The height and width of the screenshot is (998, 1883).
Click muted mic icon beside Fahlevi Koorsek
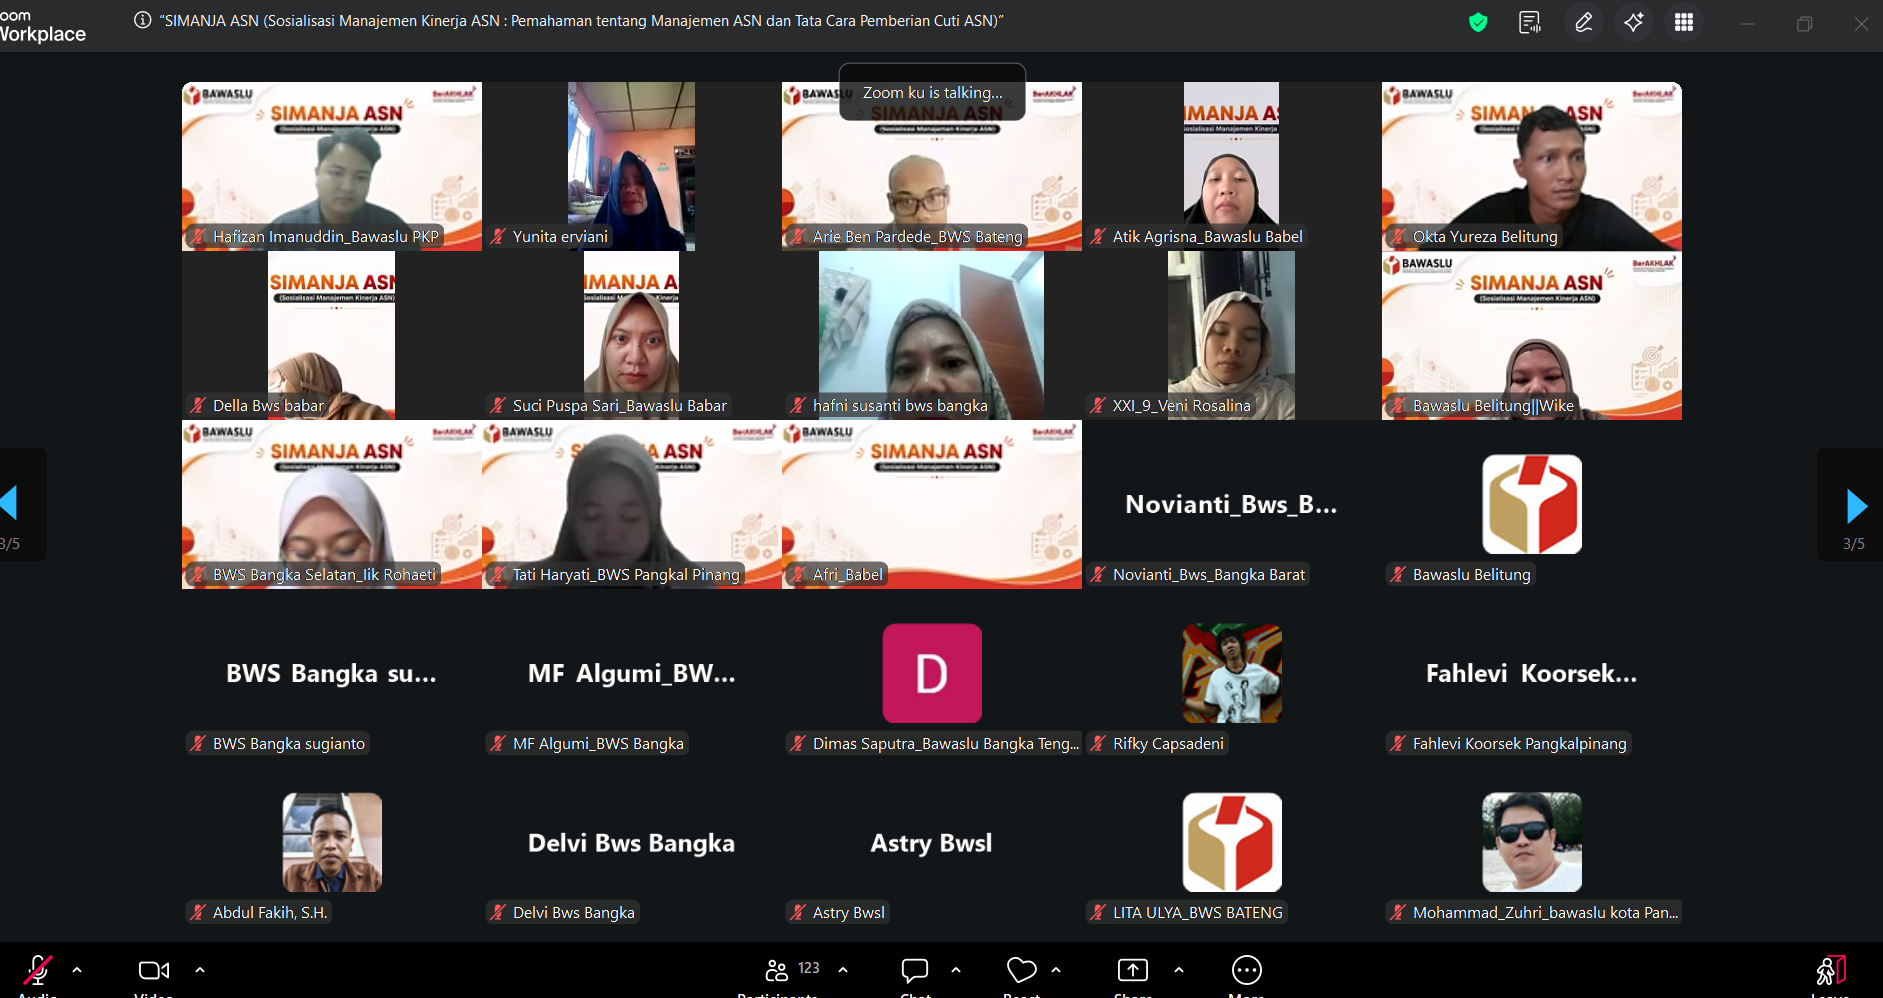click(x=1399, y=744)
